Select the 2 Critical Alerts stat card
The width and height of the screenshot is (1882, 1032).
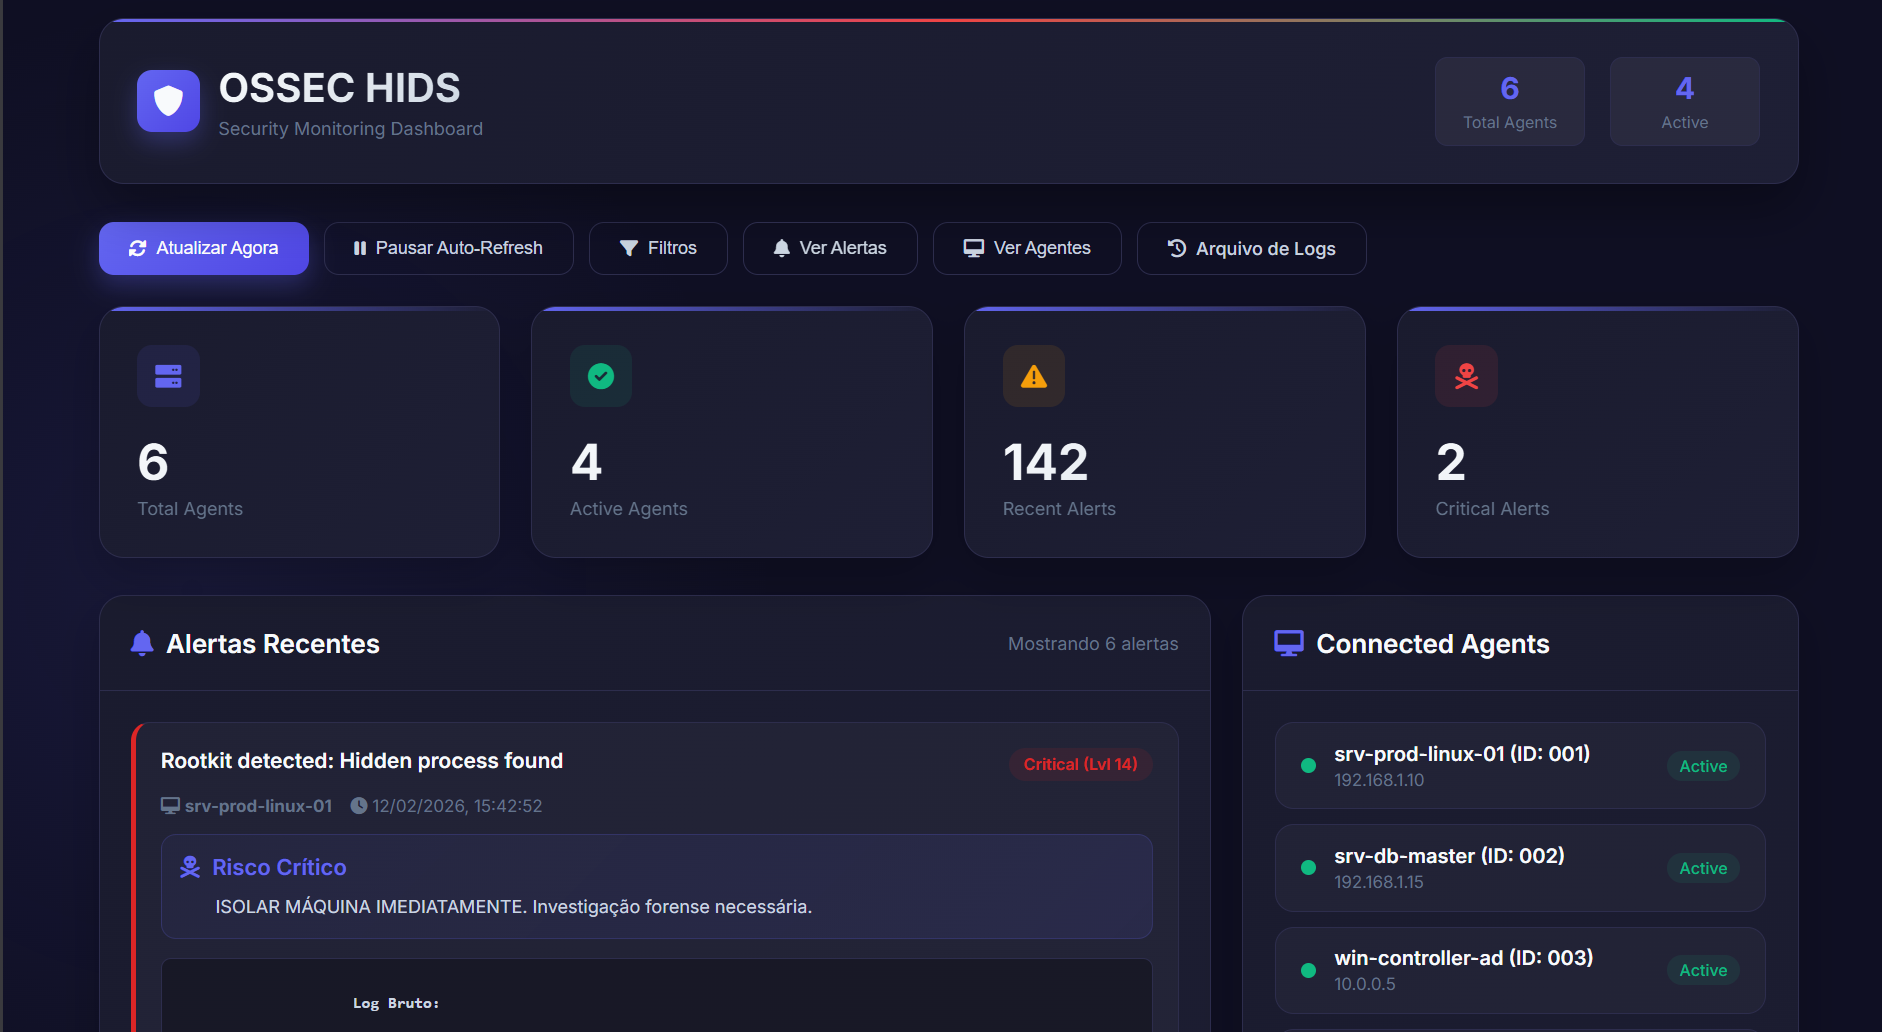(x=1598, y=432)
